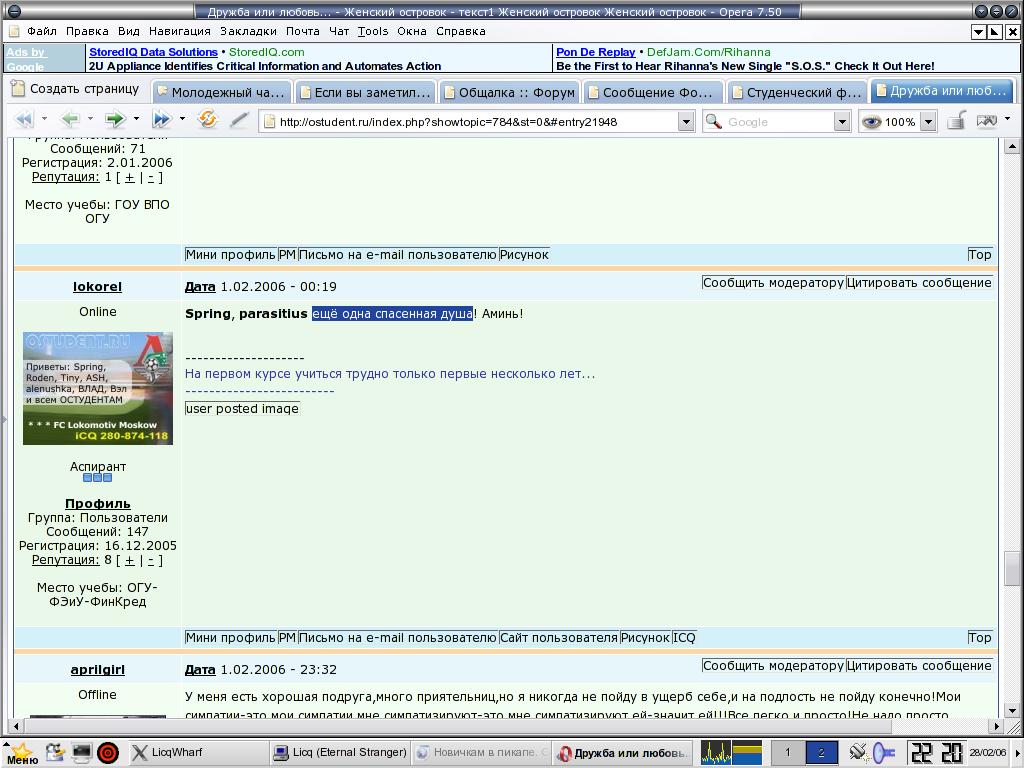This screenshot has height=768, width=1024.
Task: Open lokorel username link
Action: click(x=97, y=287)
